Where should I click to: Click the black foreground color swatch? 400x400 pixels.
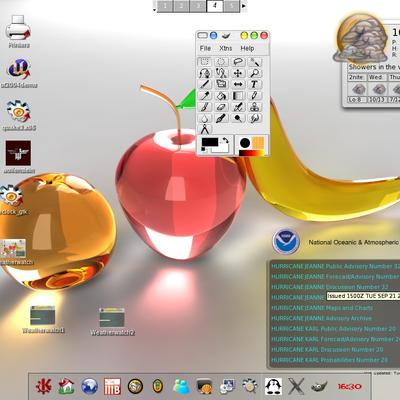pos(210,142)
